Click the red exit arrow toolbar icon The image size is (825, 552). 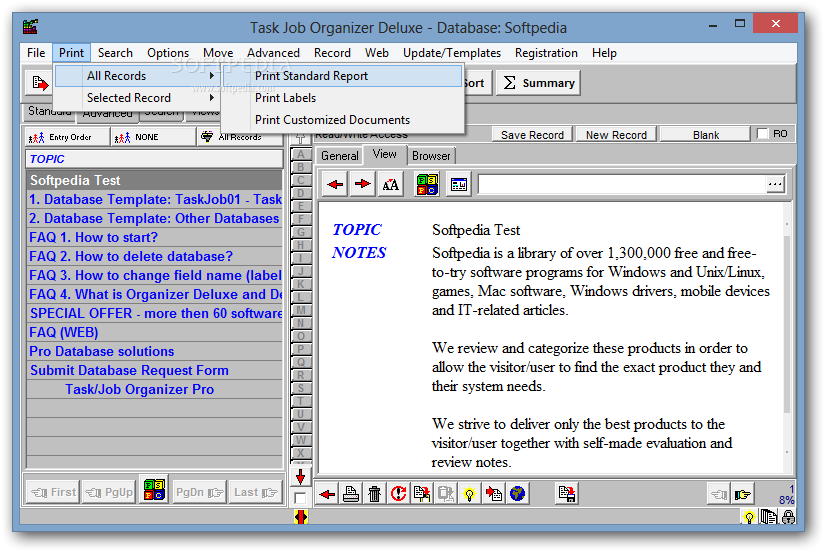click(x=39, y=83)
